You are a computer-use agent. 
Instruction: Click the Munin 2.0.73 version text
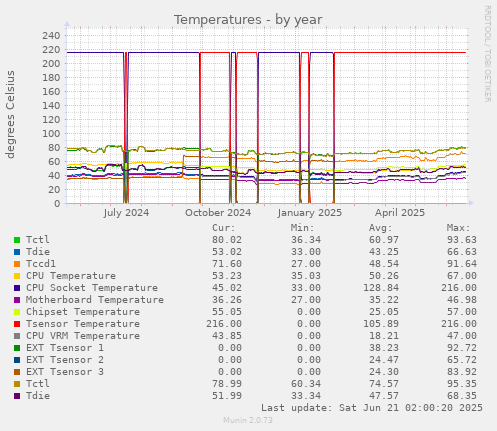[248, 420]
